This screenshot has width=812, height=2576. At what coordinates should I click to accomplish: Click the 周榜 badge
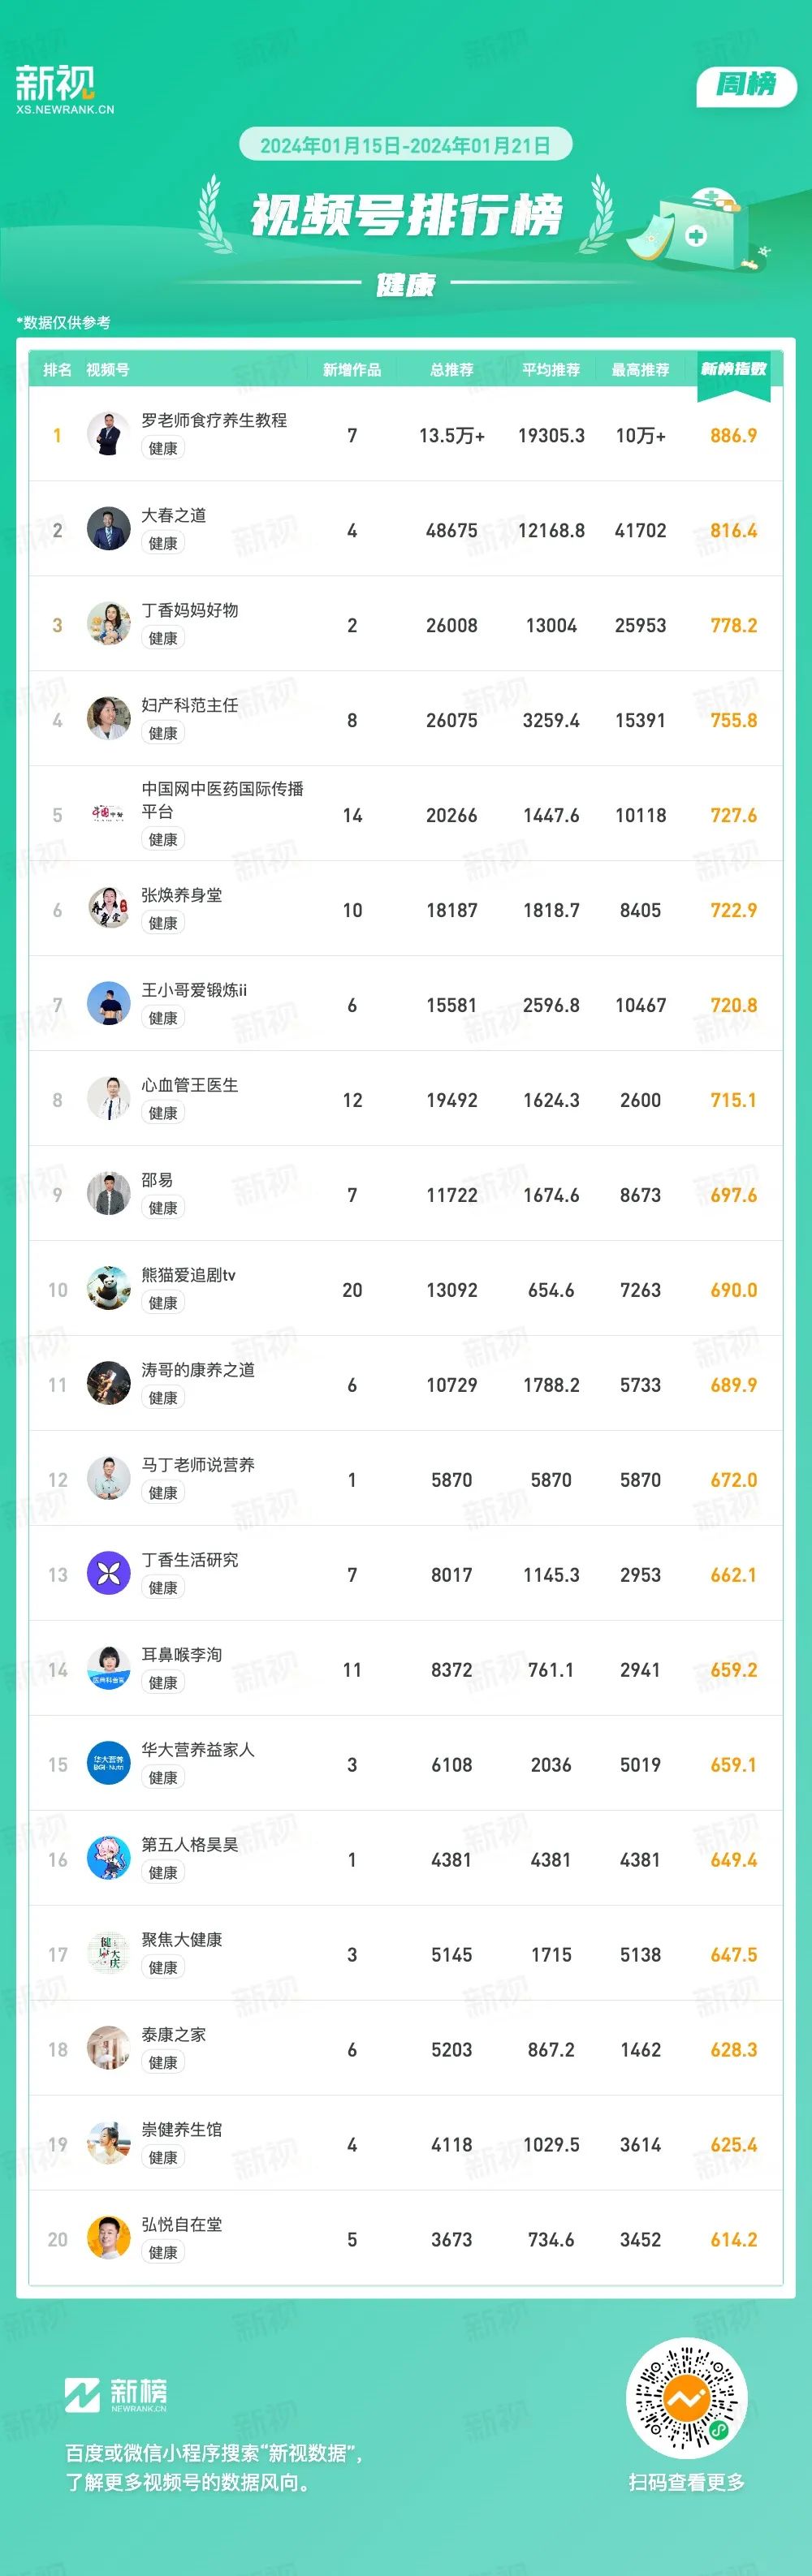pyautogui.click(x=746, y=86)
